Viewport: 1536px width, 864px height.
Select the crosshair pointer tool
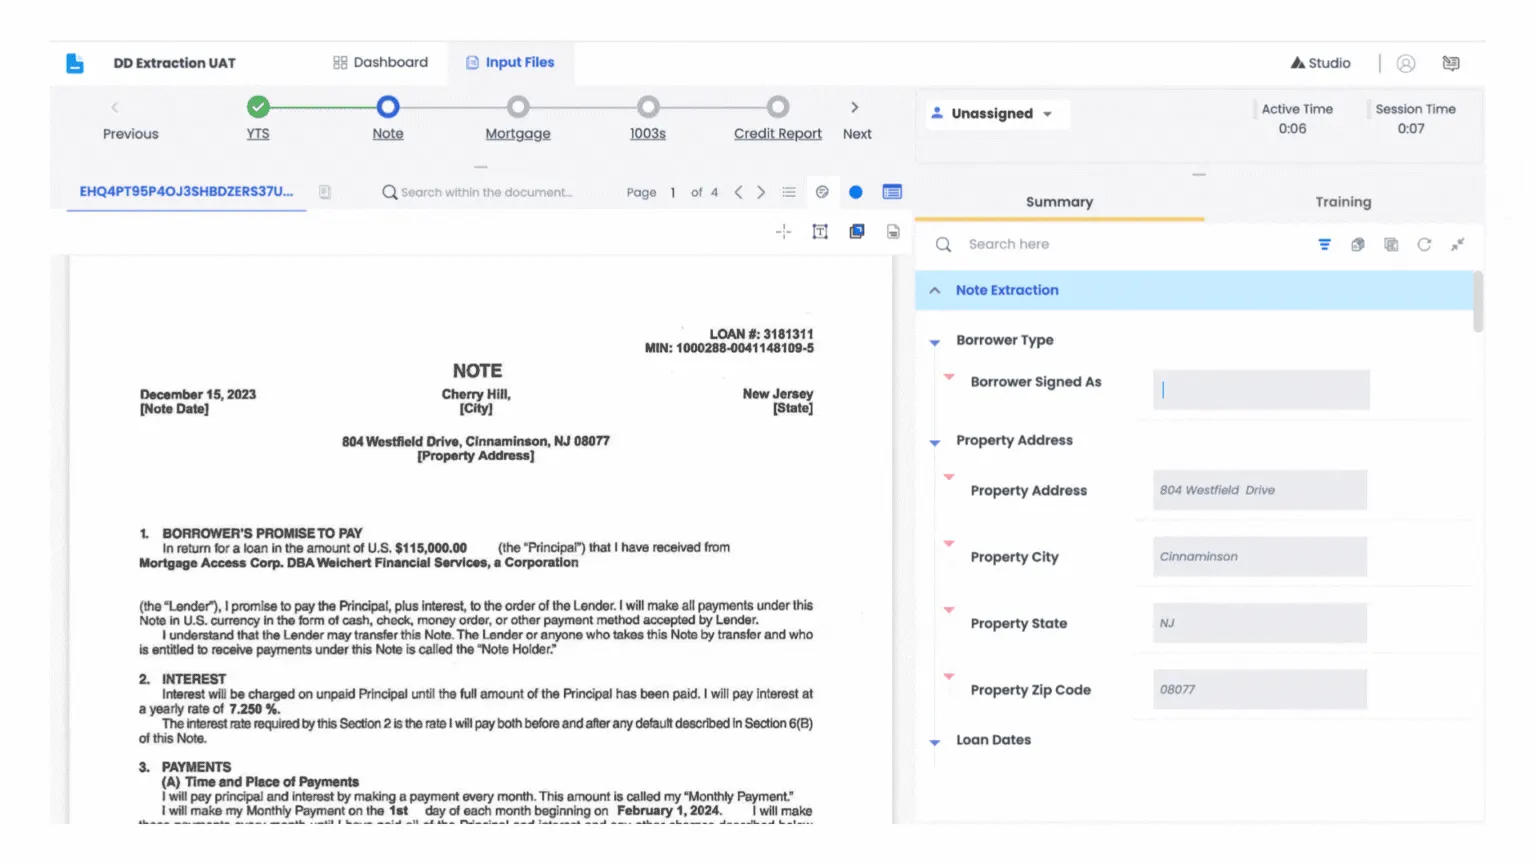783,232
